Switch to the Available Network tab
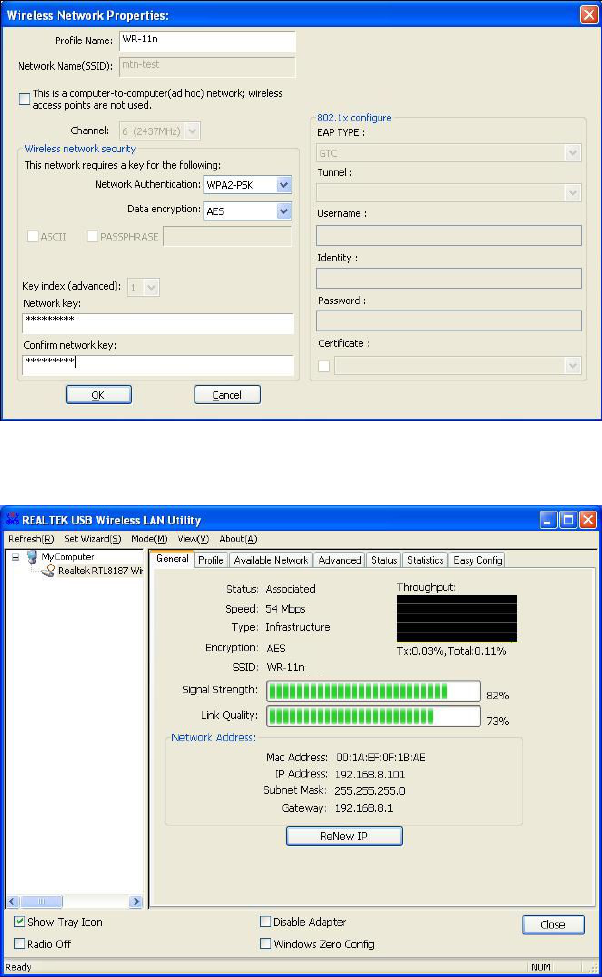The width and height of the screenshot is (602, 977). 270,560
